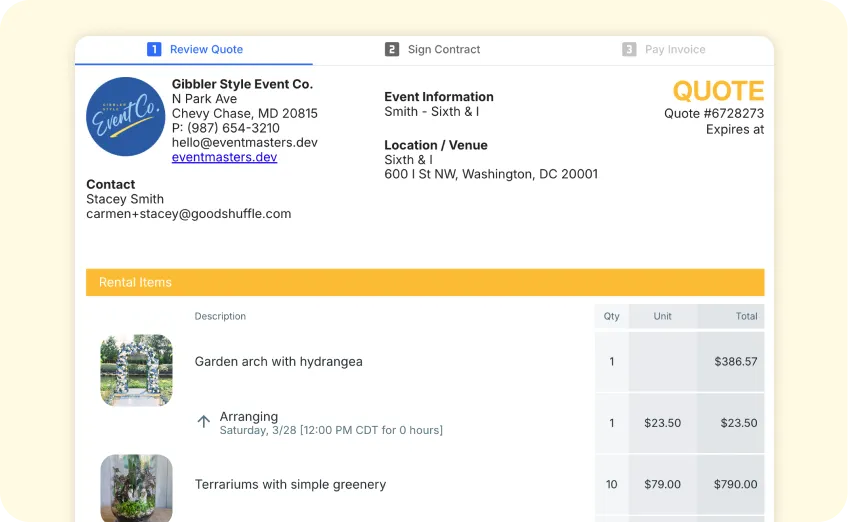Click the hello@eventmasters.dev email address

244,143
